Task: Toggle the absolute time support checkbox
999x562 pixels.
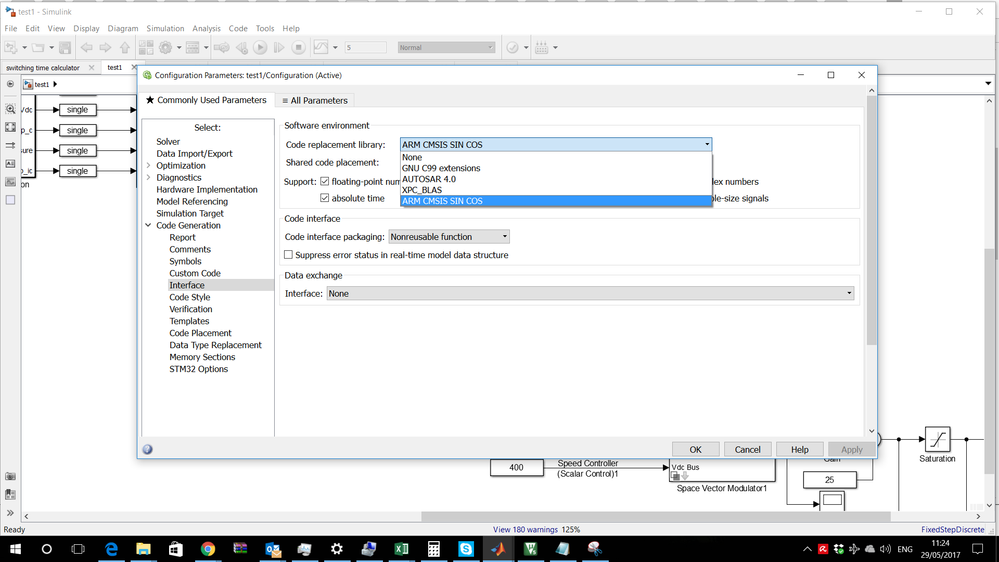Action: point(324,198)
